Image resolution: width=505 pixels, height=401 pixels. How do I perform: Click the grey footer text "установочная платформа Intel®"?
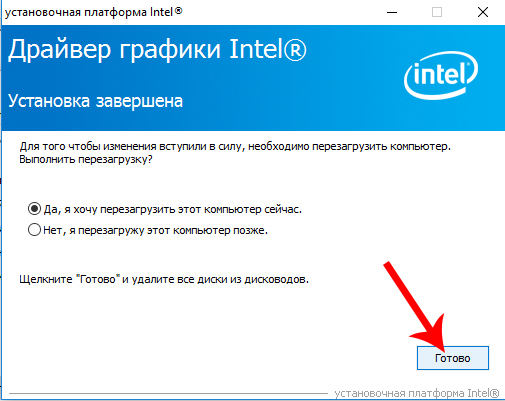click(417, 393)
